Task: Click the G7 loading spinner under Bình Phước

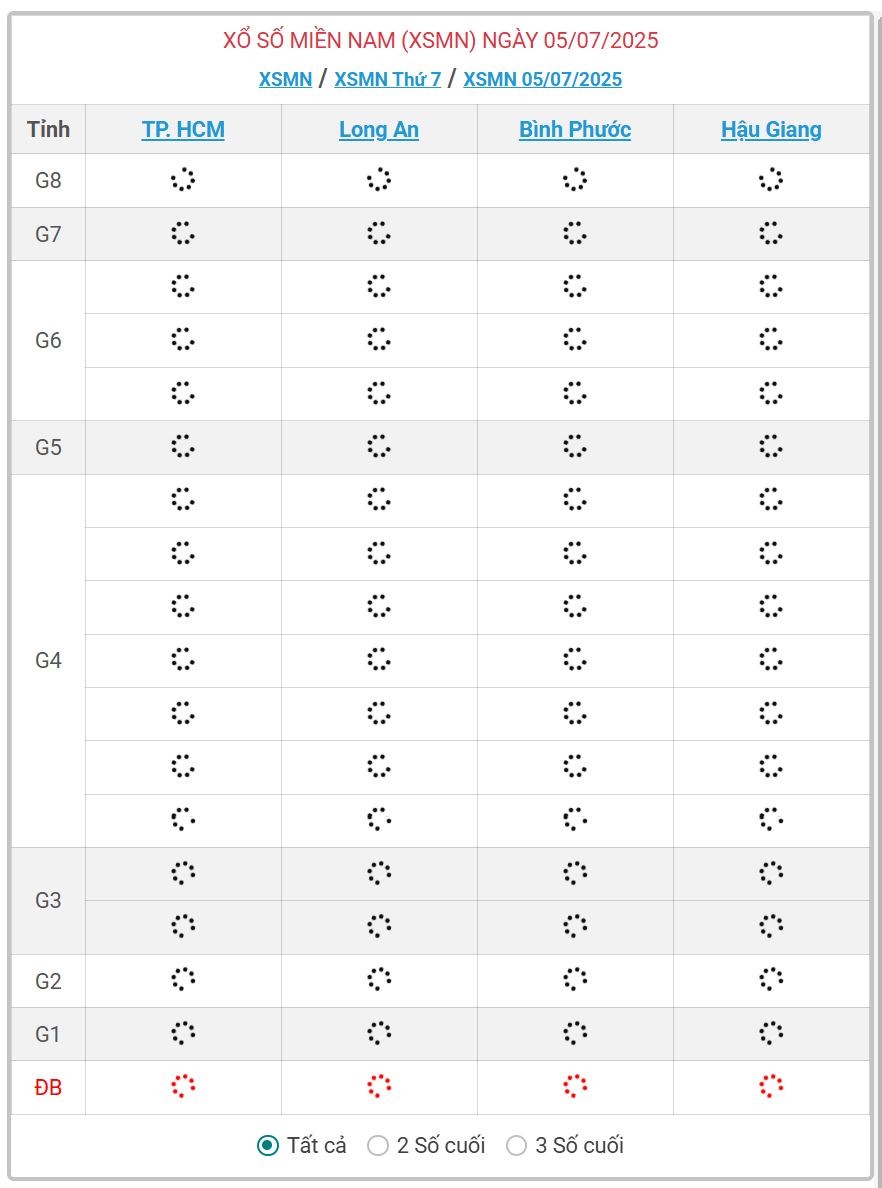Action: (x=575, y=234)
